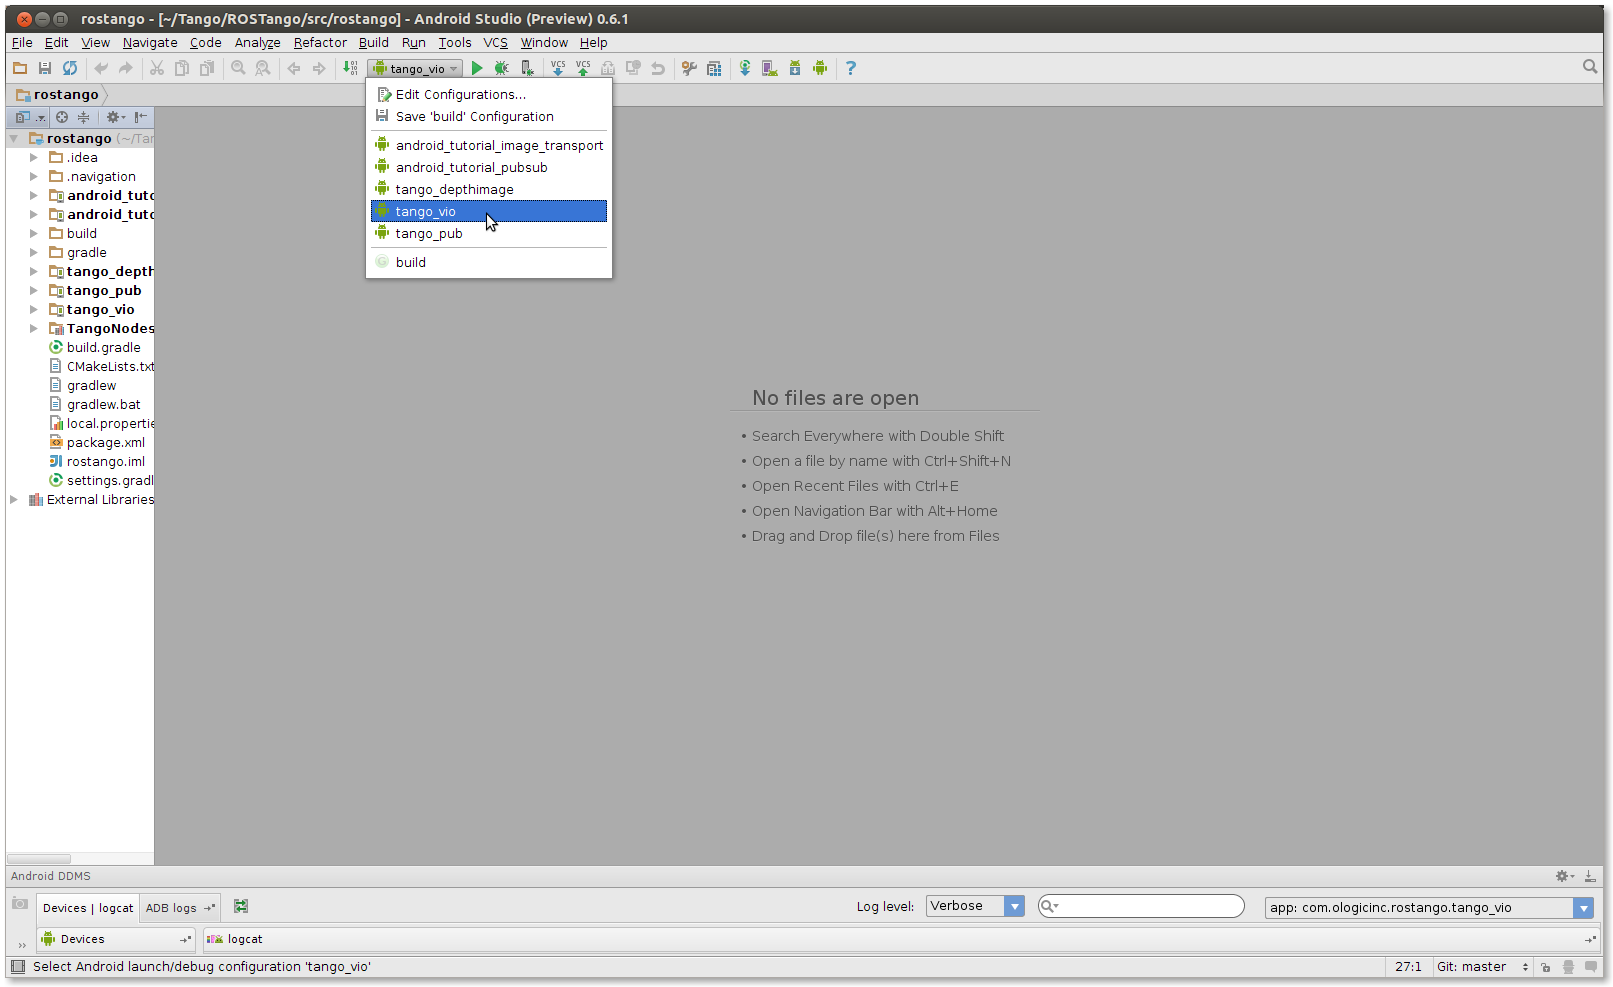Image resolution: width=1613 pixels, height=987 pixels.
Task: Click the Search Everywhere magnifier icon
Action: click(x=1590, y=67)
